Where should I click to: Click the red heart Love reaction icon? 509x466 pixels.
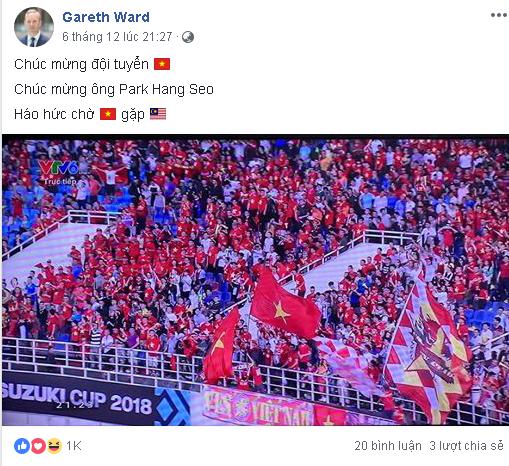(x=38, y=446)
